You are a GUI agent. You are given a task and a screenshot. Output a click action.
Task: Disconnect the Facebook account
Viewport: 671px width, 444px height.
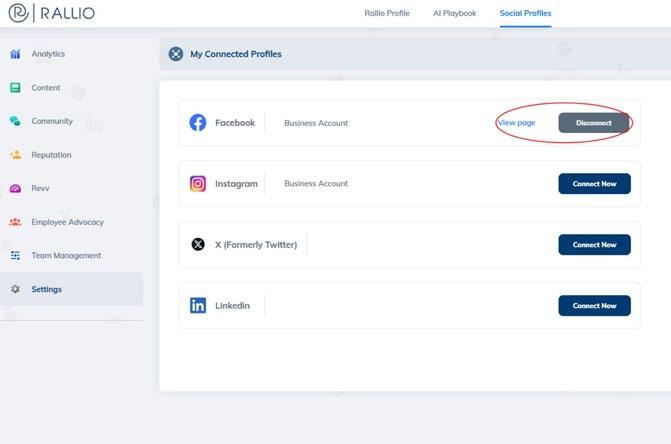coord(594,123)
